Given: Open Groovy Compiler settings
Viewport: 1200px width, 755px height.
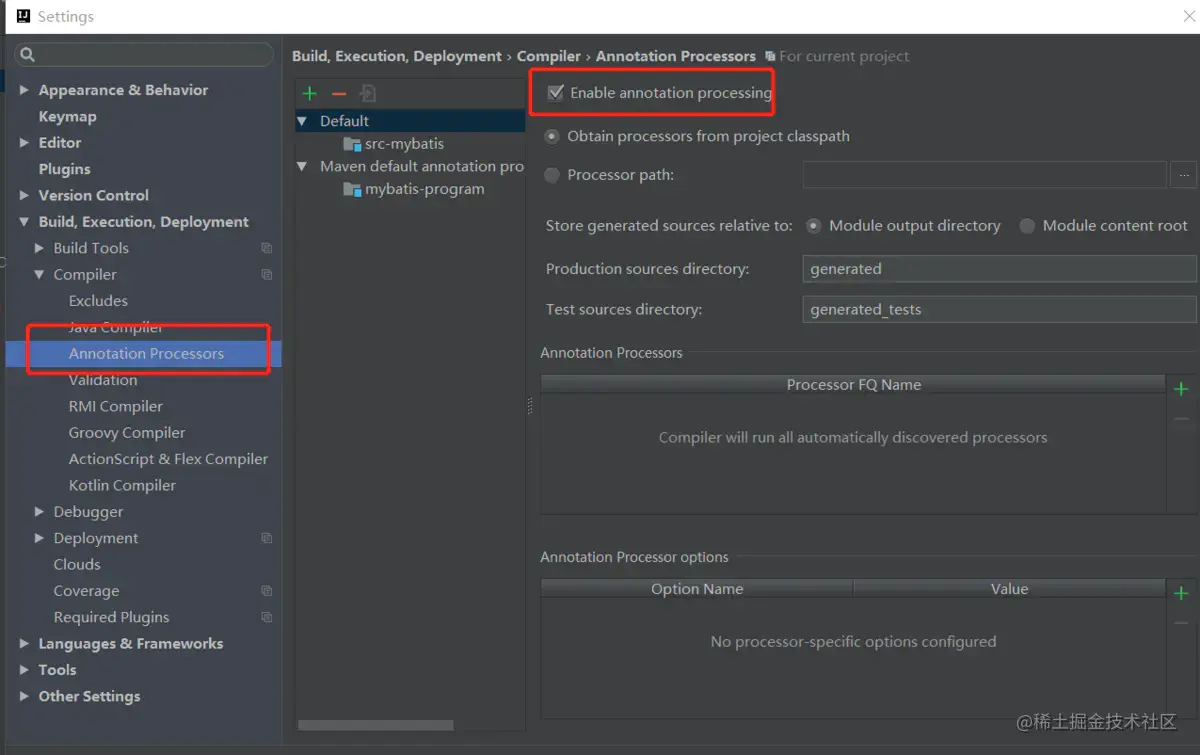Looking at the screenshot, I should 127,433.
